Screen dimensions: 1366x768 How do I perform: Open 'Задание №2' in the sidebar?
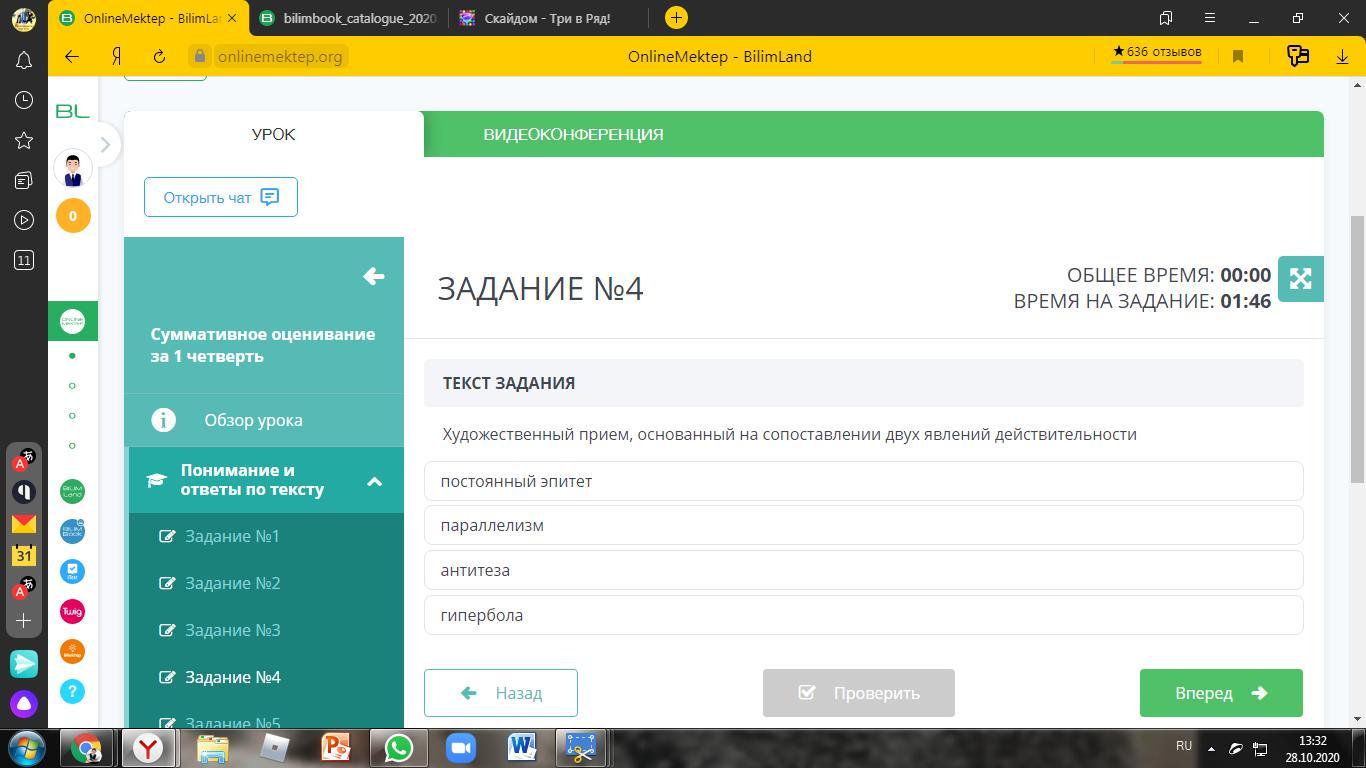(x=232, y=583)
